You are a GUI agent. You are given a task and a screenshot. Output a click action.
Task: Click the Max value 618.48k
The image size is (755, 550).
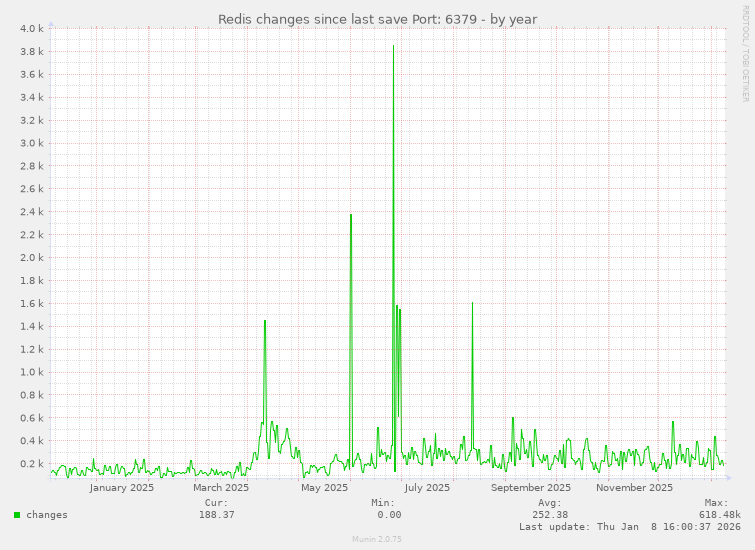(720, 515)
